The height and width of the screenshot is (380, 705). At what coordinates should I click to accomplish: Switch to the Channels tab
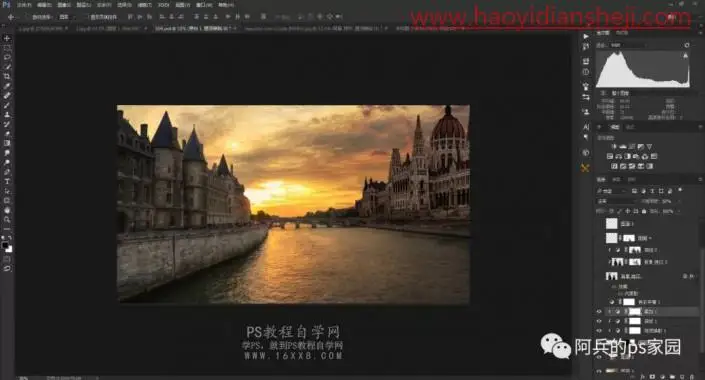(616, 179)
